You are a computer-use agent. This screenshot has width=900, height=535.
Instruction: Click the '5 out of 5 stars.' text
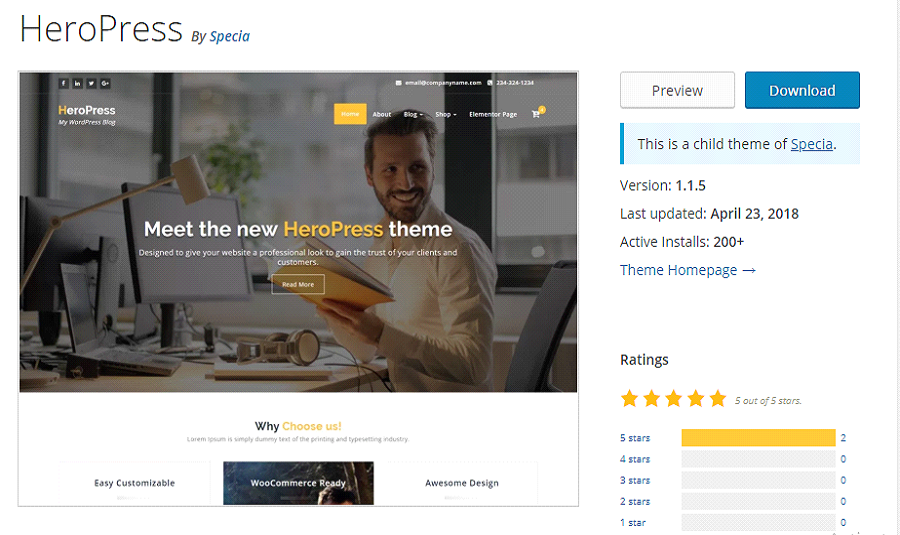768,401
